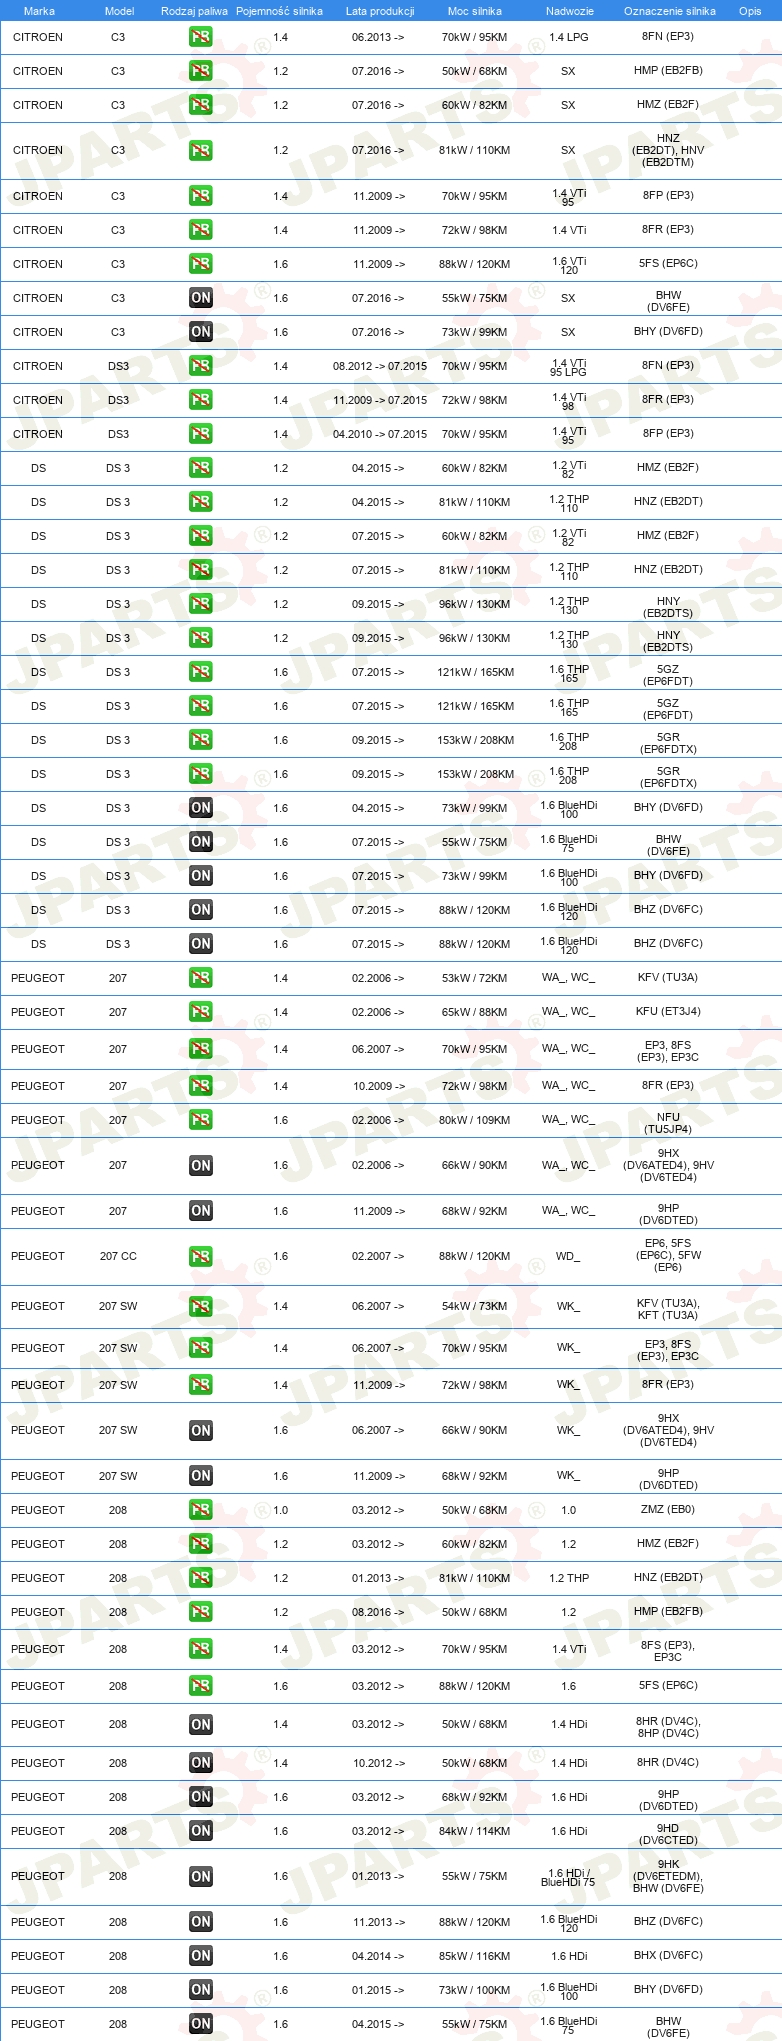This screenshot has height=2041, width=782.
Task: Click the PB fuel icon for Citroen C3 HMP (EB2FB)
Action: (200, 71)
